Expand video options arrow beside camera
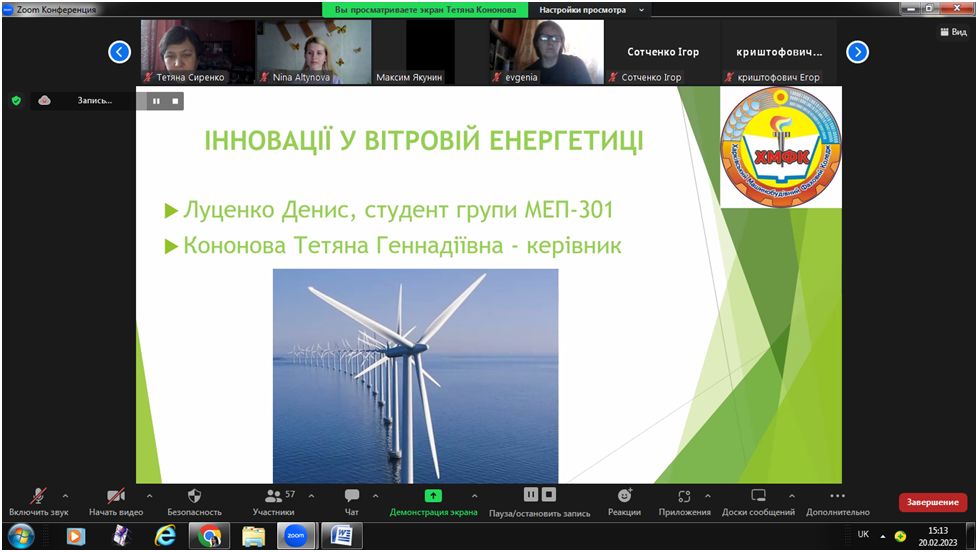Viewport: 978px width, 552px height. point(149,496)
